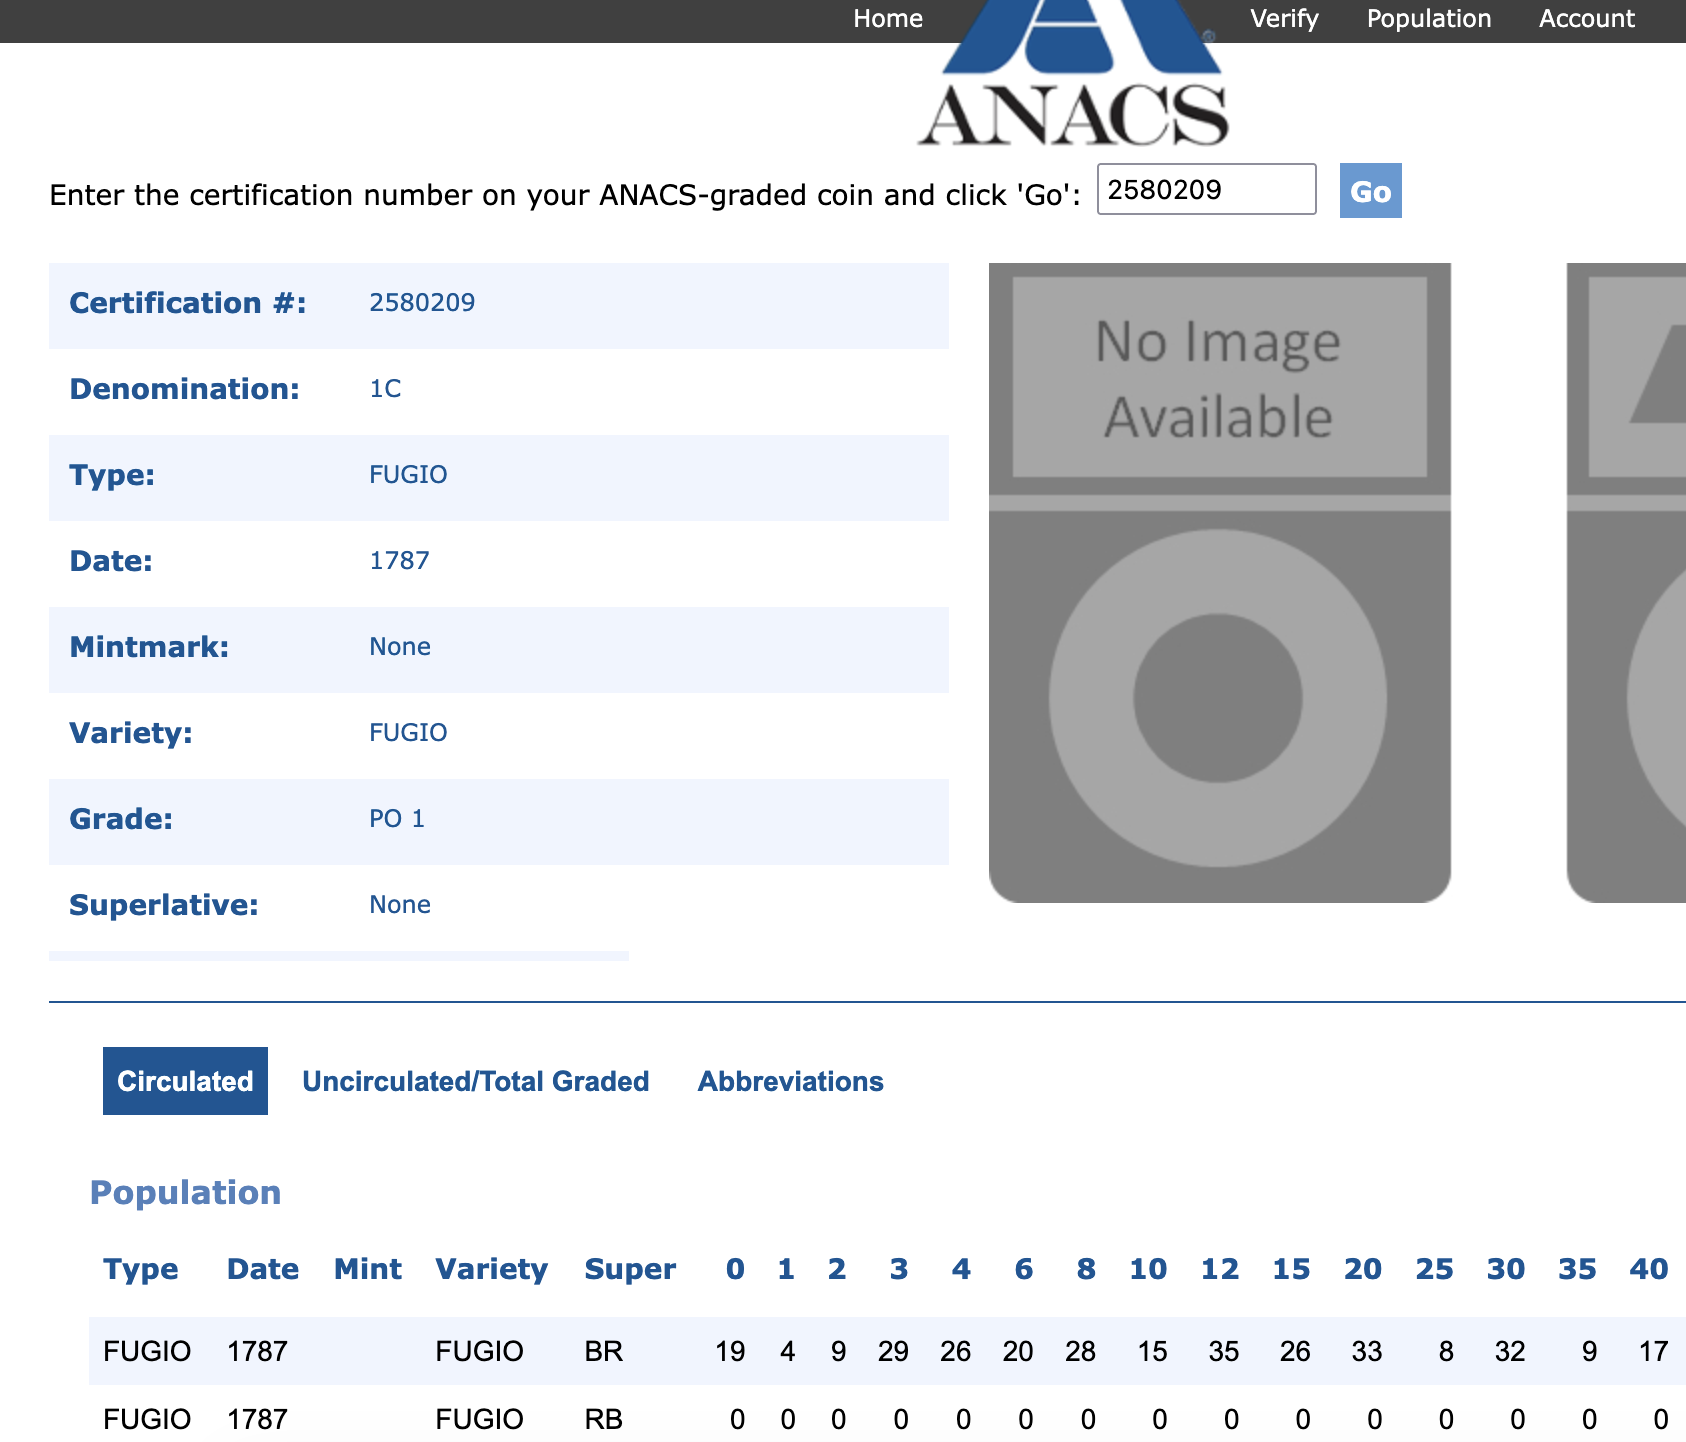Click the Mint column header

[368, 1269]
